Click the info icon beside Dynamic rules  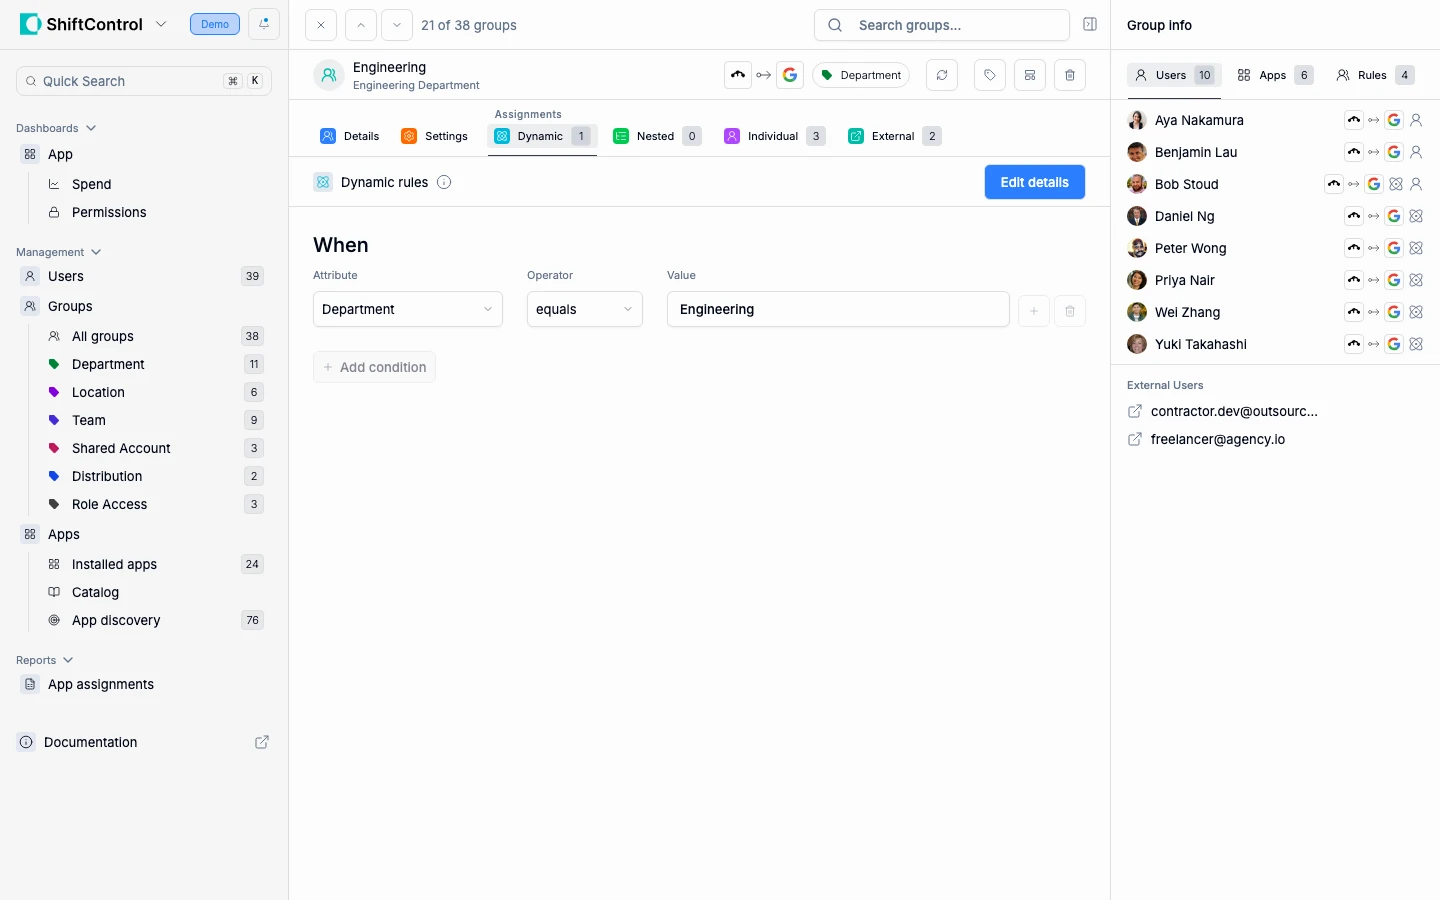point(444,182)
